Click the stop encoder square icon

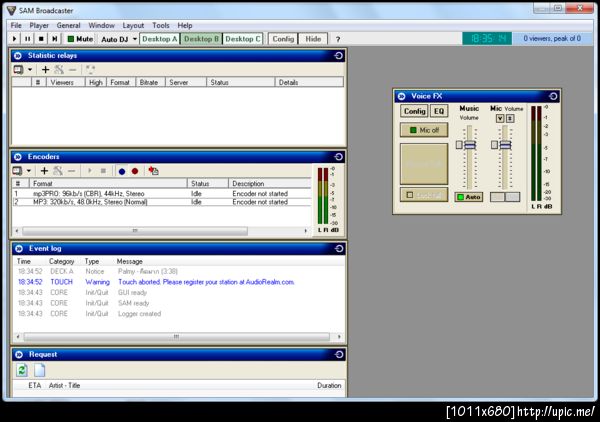103,171
